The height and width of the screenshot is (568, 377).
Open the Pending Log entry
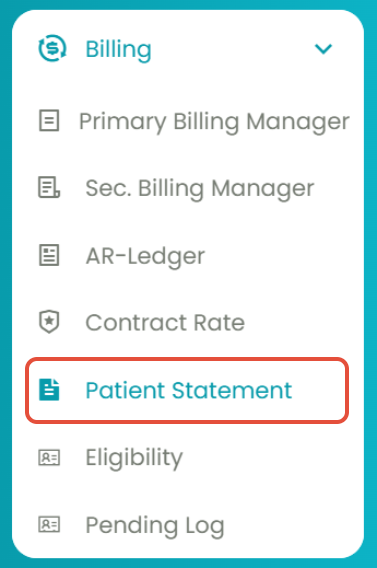tap(155, 526)
